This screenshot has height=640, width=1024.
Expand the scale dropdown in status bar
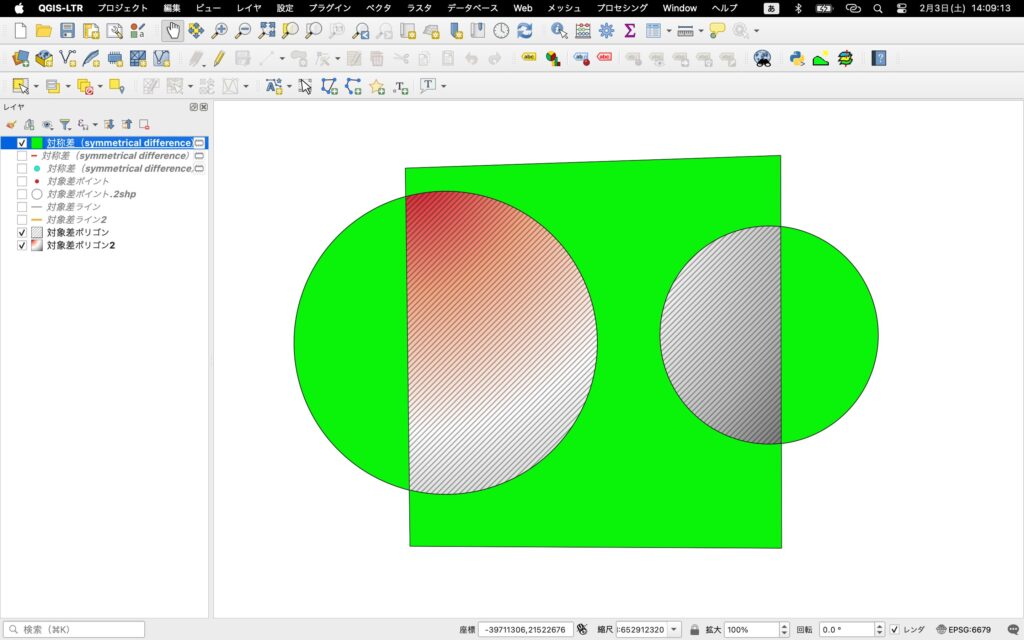(x=675, y=630)
